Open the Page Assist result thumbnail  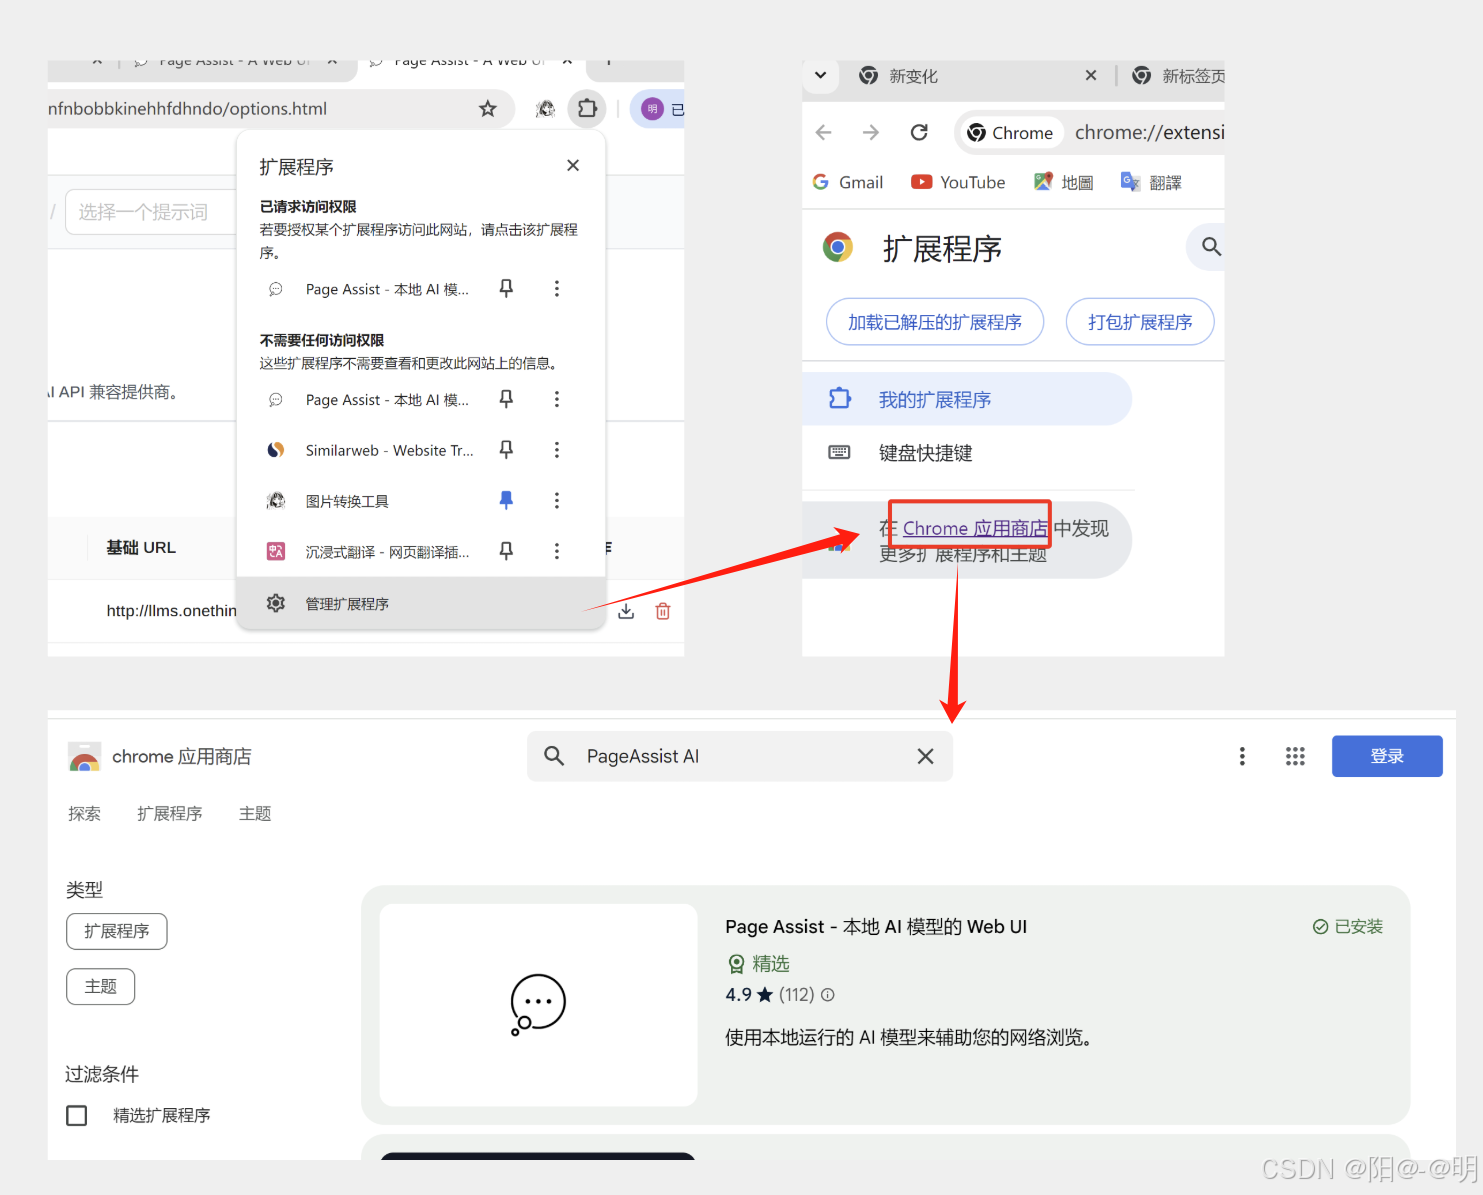[x=538, y=1005]
